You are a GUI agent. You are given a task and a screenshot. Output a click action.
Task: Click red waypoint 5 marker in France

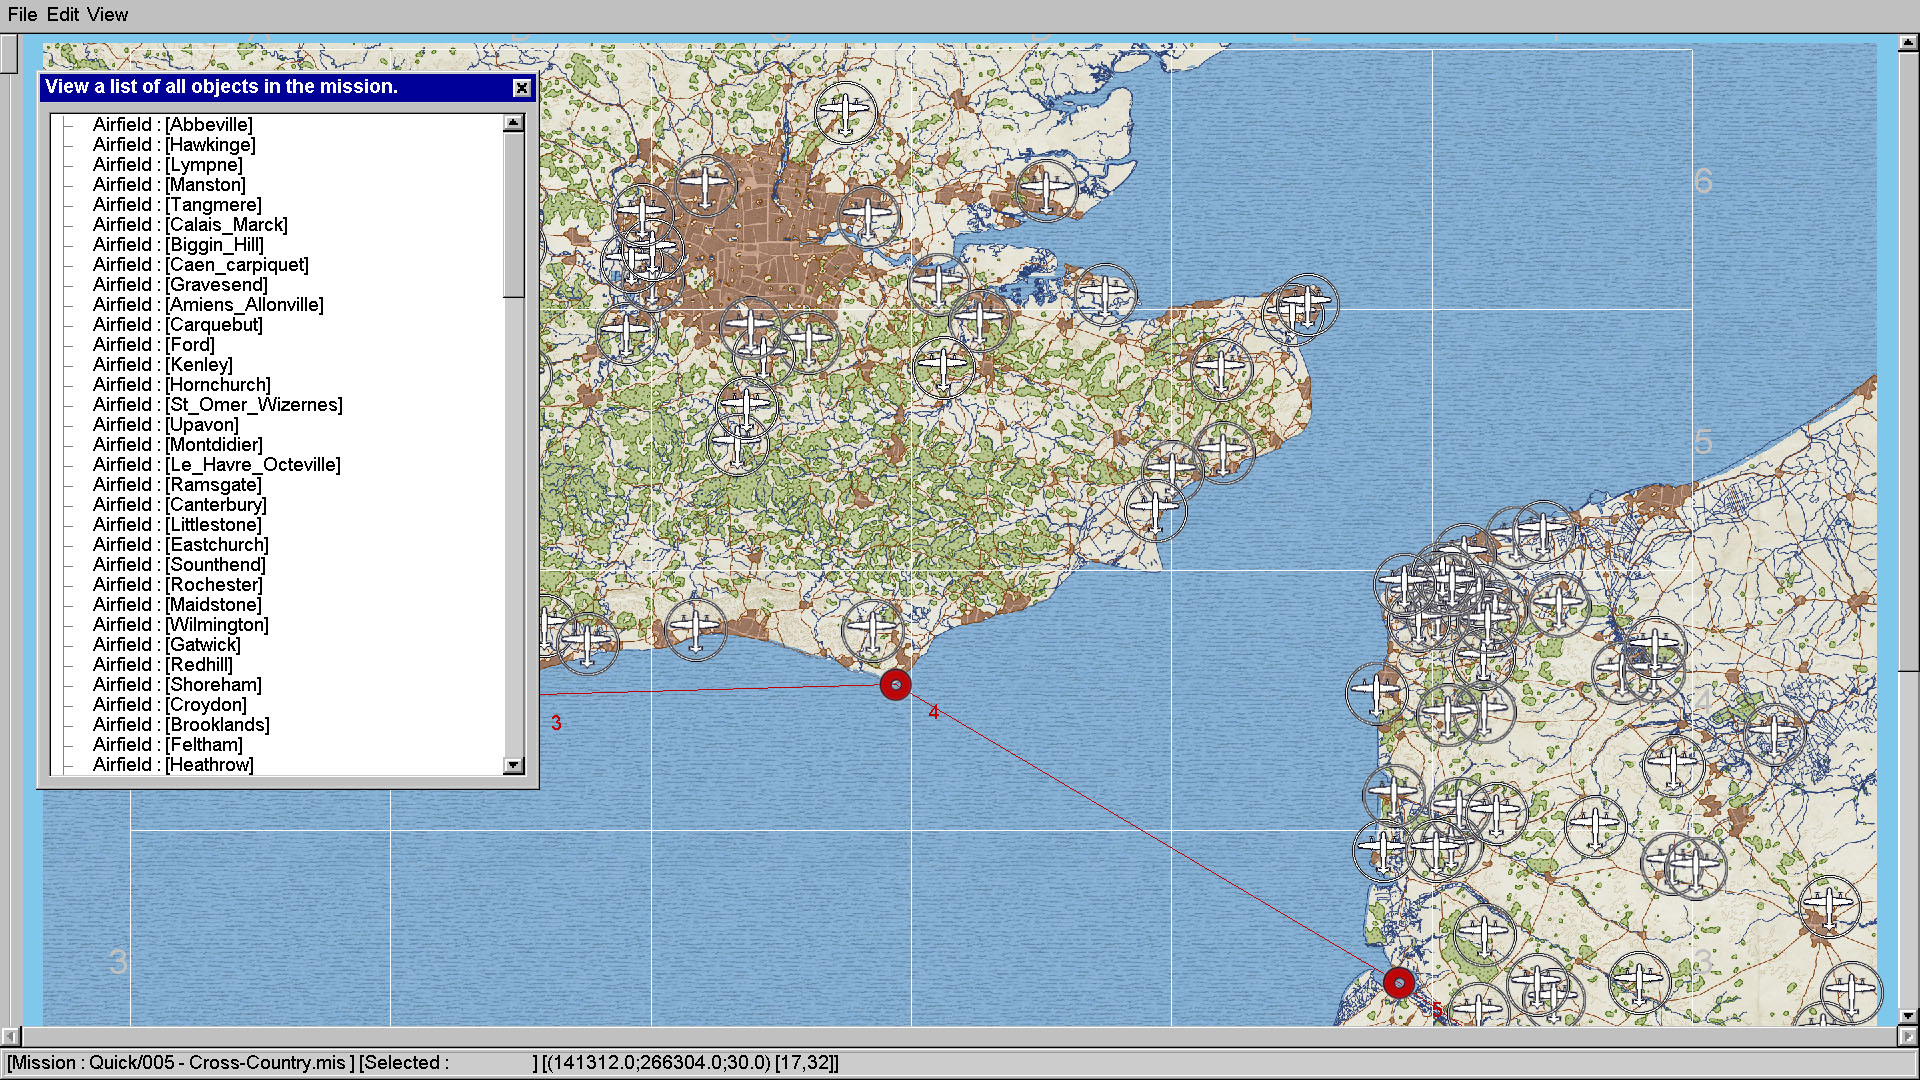1399,983
